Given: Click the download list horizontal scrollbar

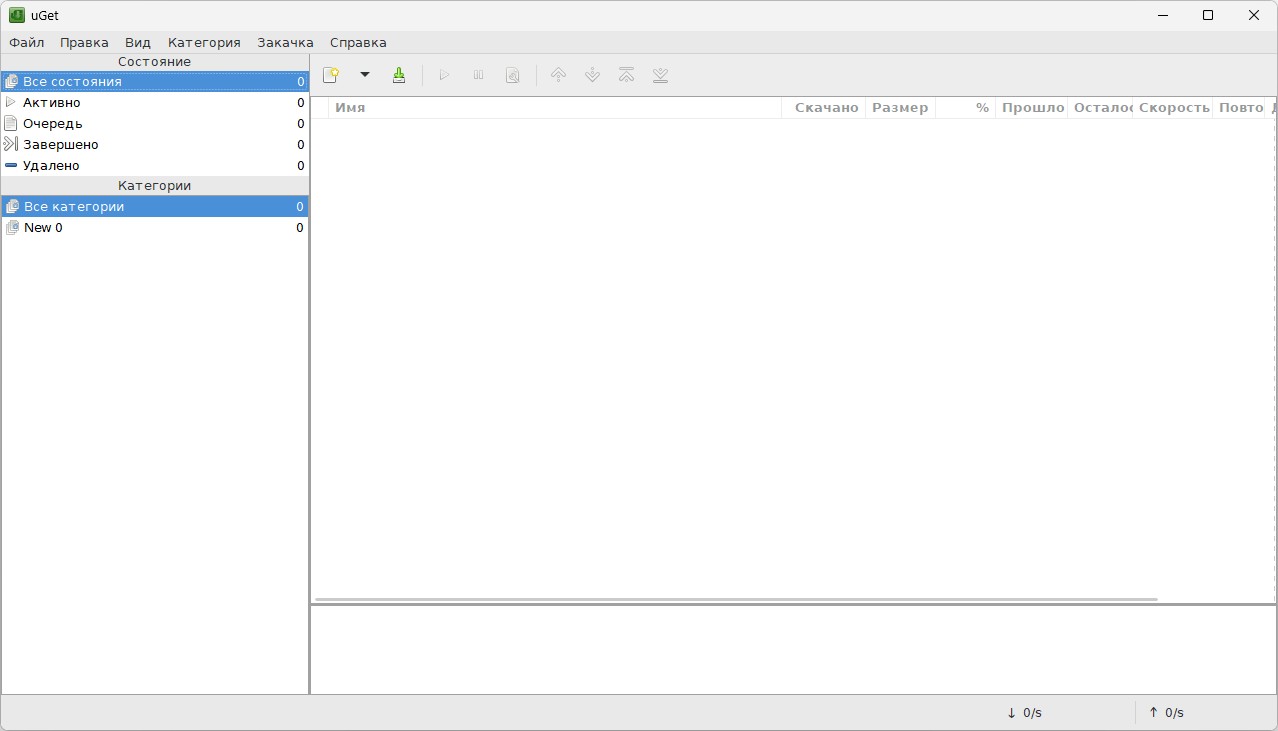Looking at the screenshot, I should point(736,599).
